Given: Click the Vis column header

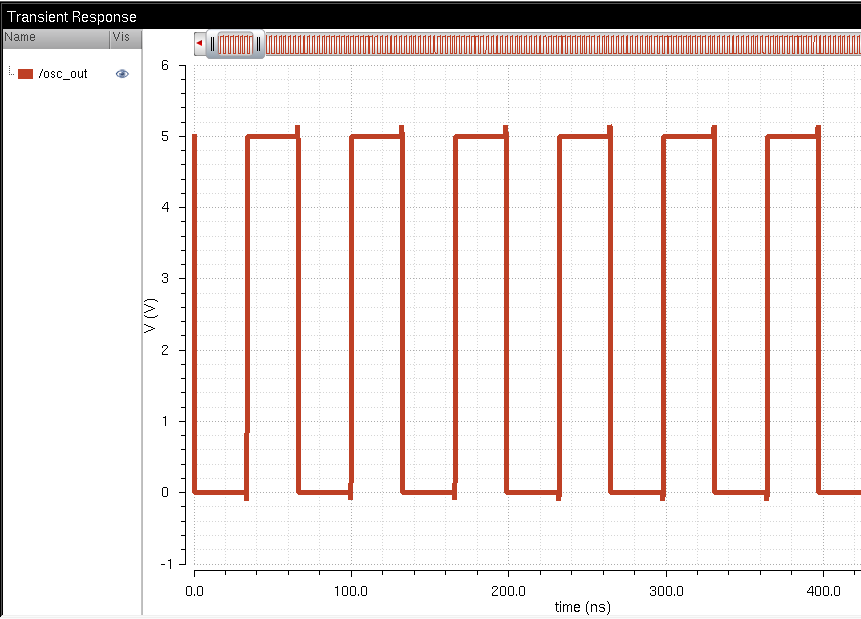Looking at the screenshot, I should tap(126, 38).
